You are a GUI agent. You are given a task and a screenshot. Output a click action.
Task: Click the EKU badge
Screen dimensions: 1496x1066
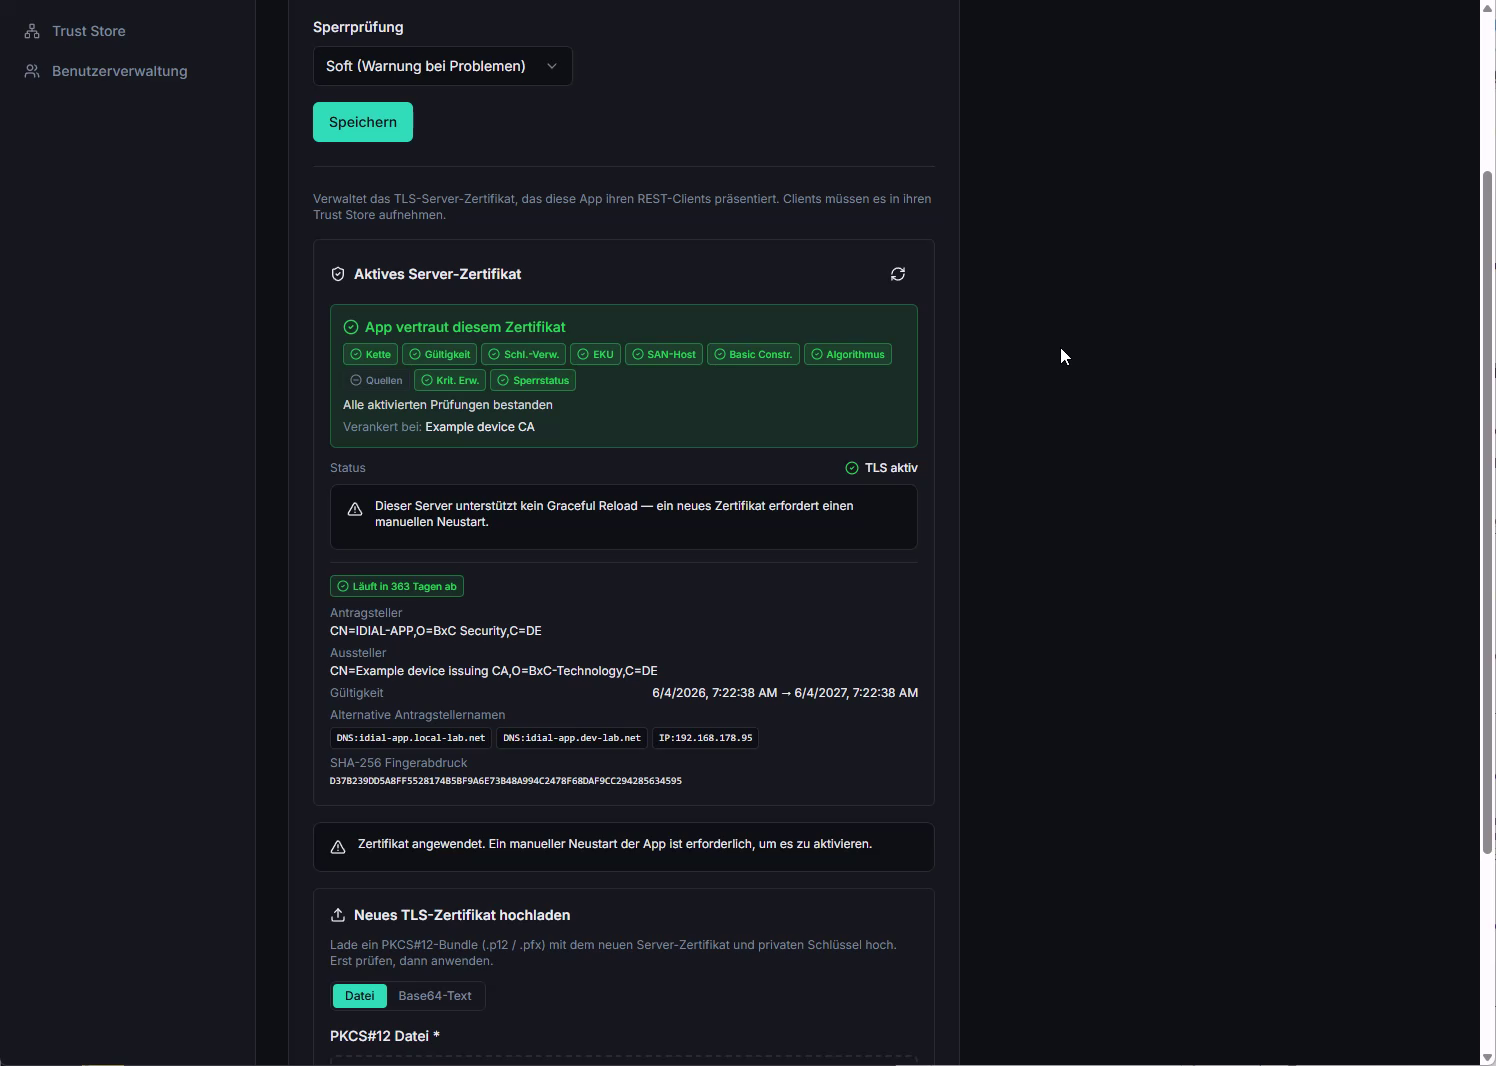tap(595, 354)
